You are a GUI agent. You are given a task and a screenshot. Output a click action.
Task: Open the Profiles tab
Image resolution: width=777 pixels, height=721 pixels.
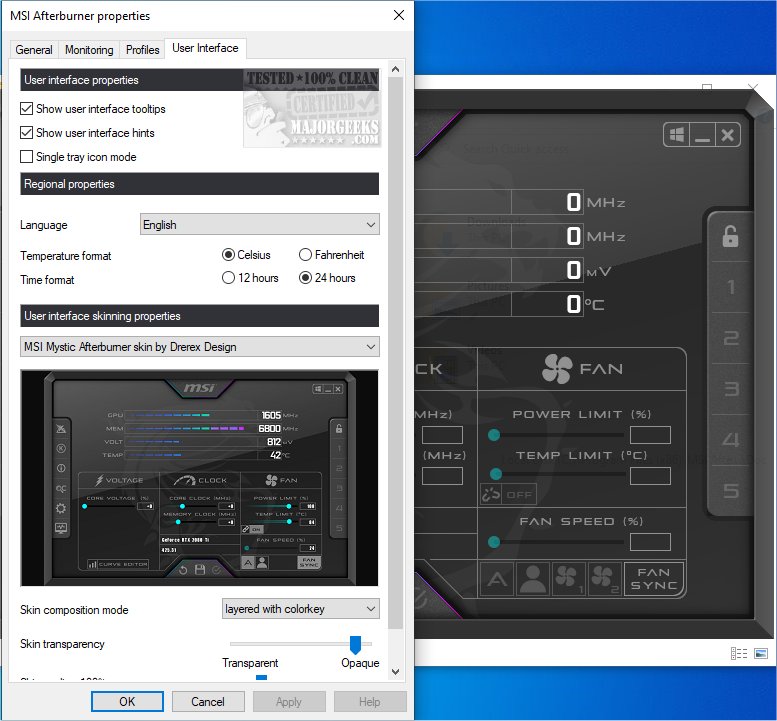[x=142, y=50]
